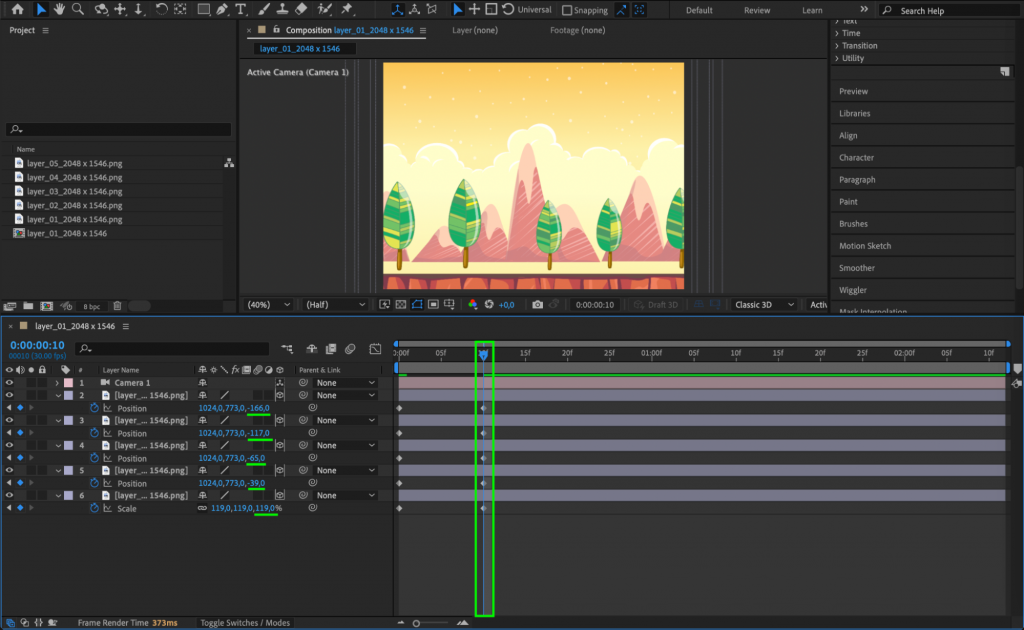Toggle Motion Blur for the composition
The image size is (1024, 630).
pyautogui.click(x=350, y=348)
